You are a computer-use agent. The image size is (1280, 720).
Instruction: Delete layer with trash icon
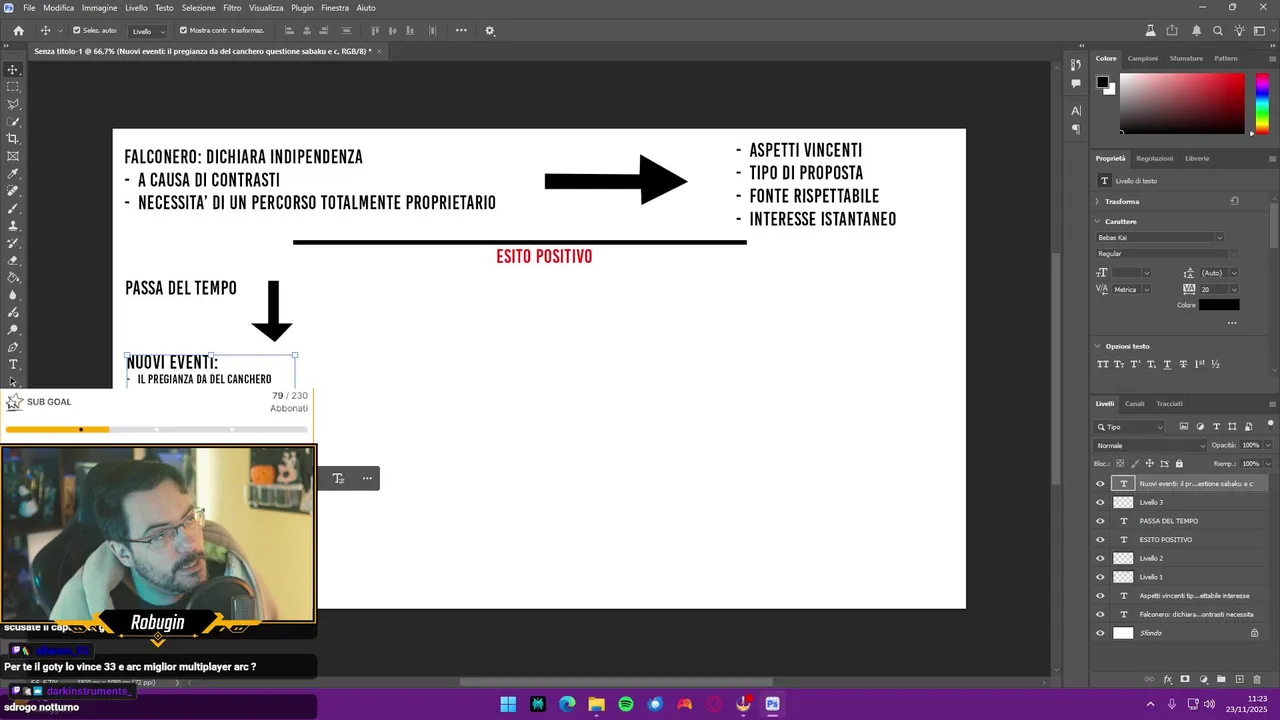[1258, 679]
